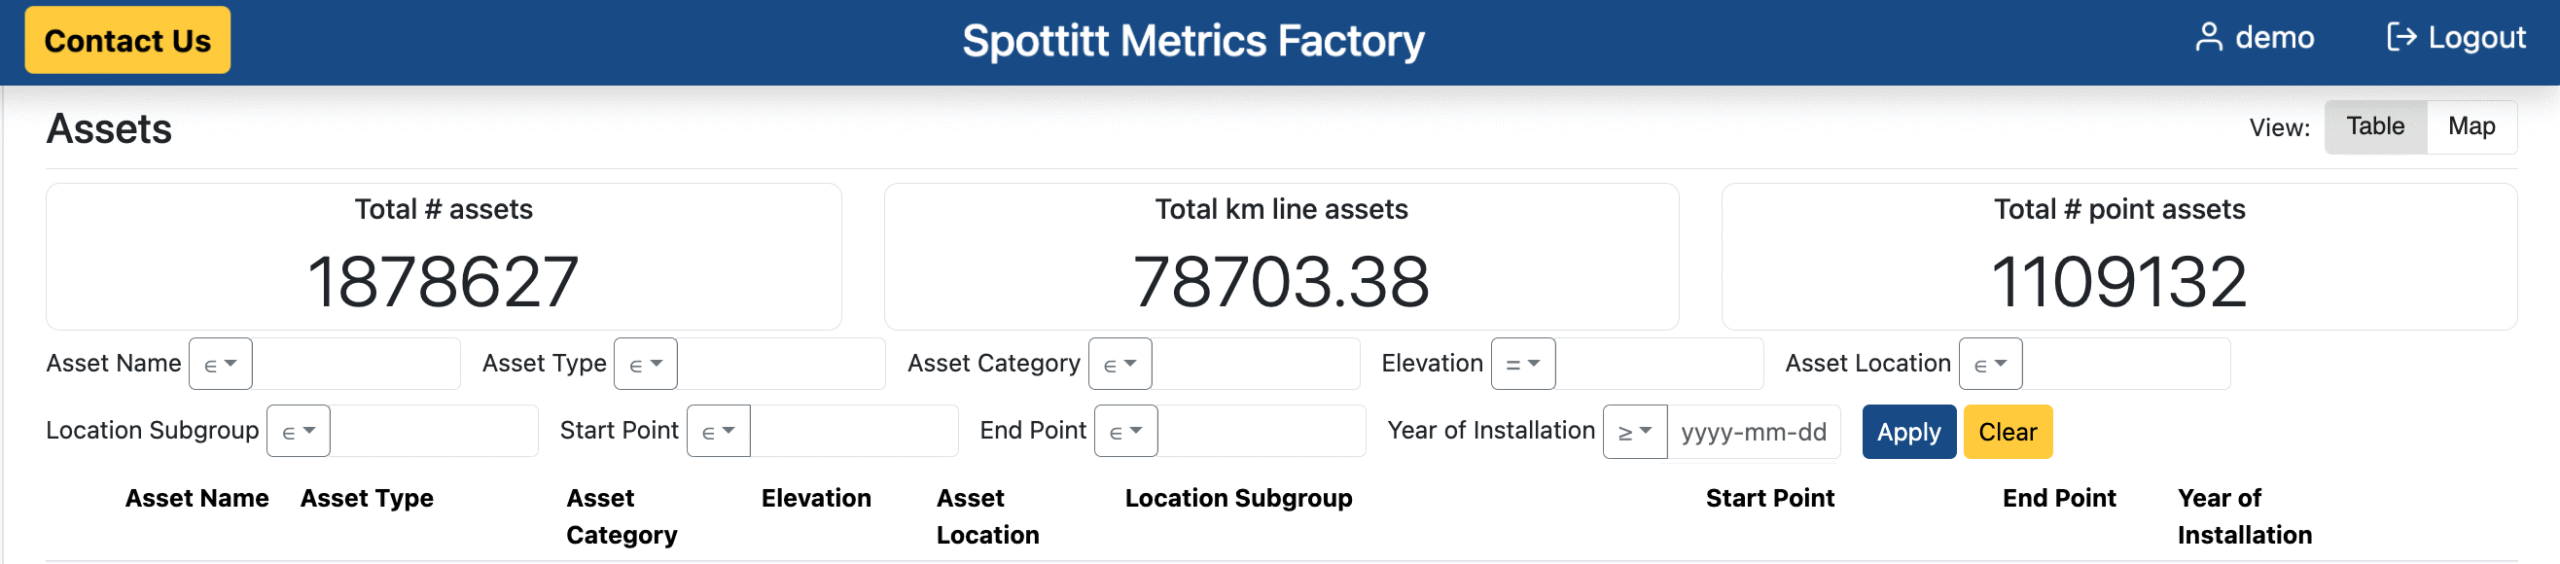Click the demo user profile icon
Image resolution: width=2560 pixels, height=564 pixels.
click(2208, 38)
